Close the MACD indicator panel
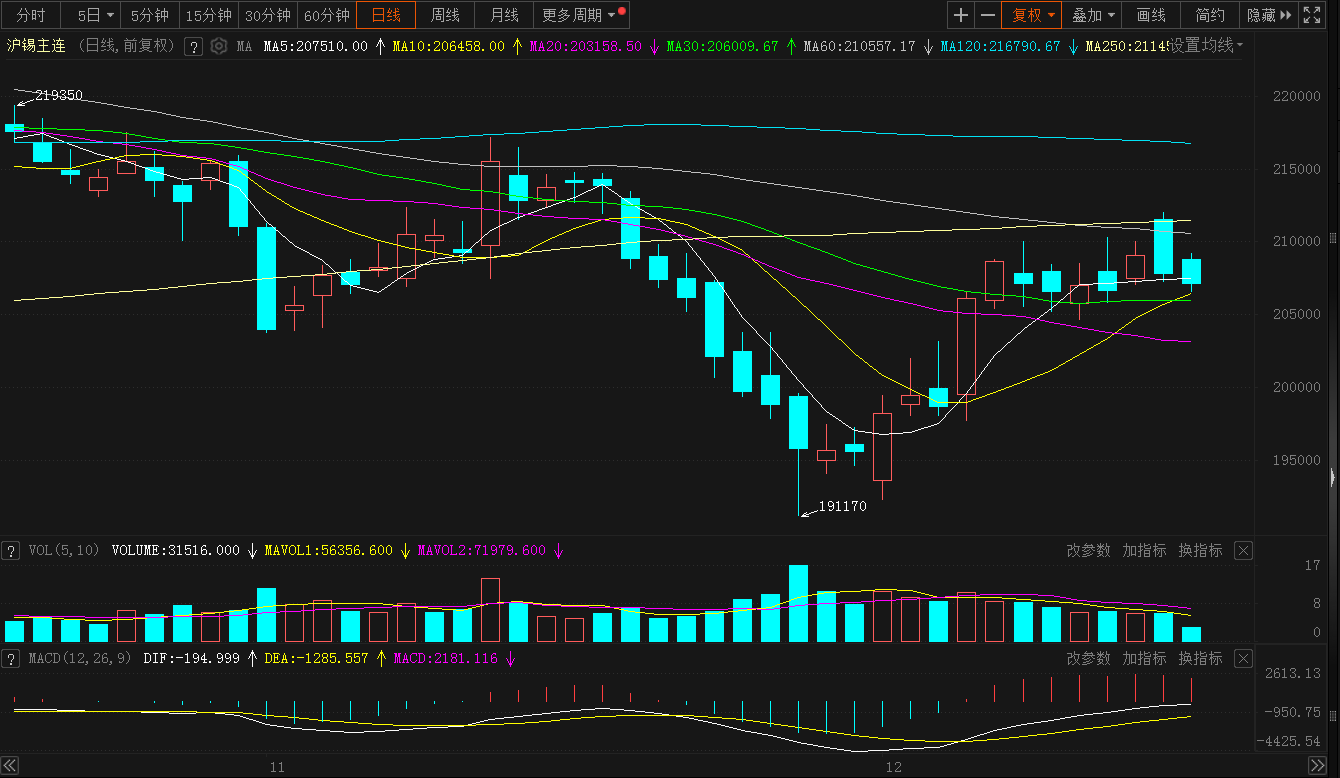The height and width of the screenshot is (778, 1340). click(1243, 658)
